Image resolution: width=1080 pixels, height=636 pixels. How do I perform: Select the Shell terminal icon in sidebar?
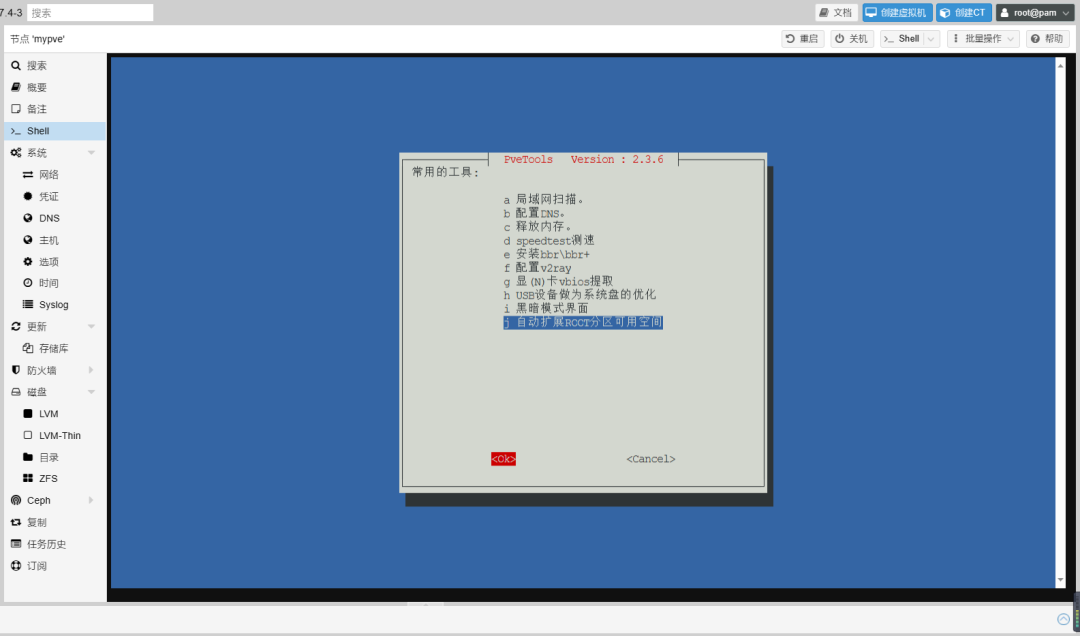(16, 131)
